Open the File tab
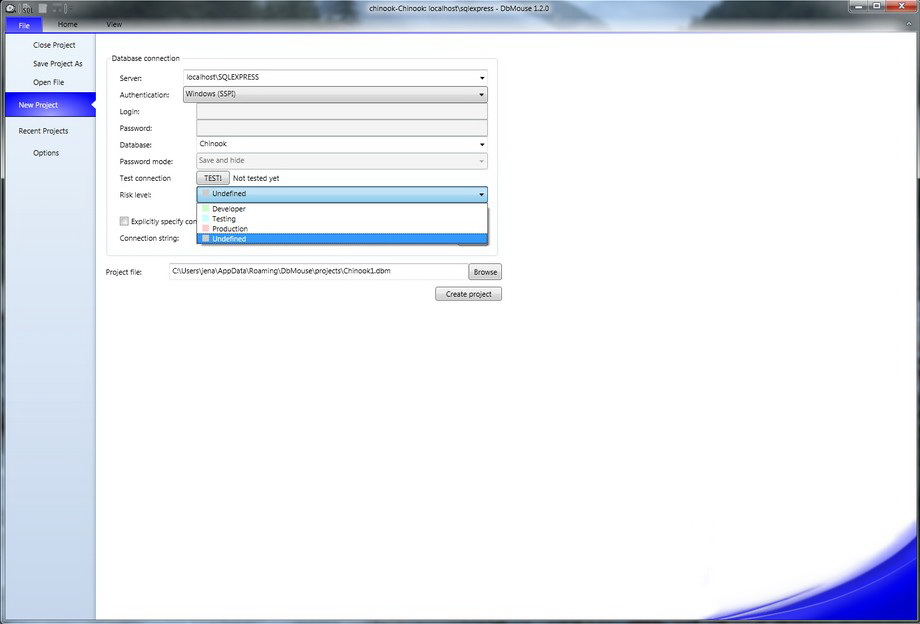The image size is (920, 624). pyautogui.click(x=24, y=25)
